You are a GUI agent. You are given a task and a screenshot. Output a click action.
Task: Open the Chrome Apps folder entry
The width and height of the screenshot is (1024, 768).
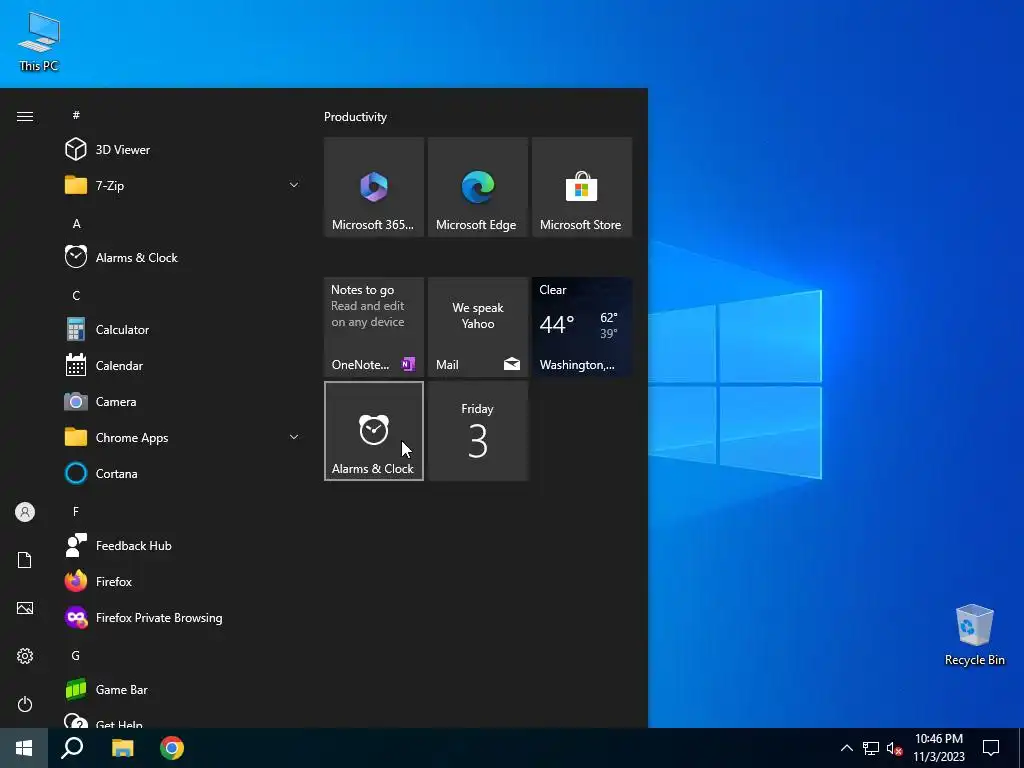pyautogui.click(x=182, y=438)
